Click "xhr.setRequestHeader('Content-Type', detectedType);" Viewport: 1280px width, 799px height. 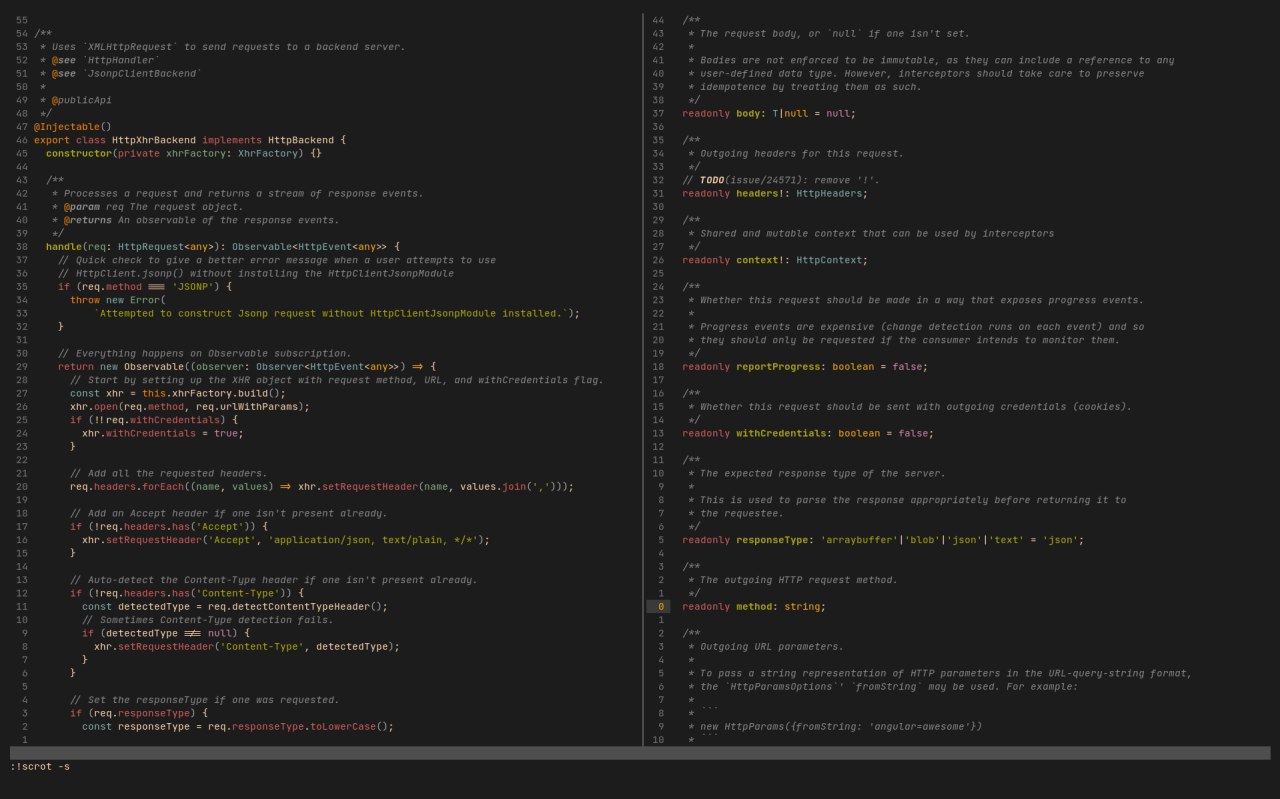[x=247, y=646]
